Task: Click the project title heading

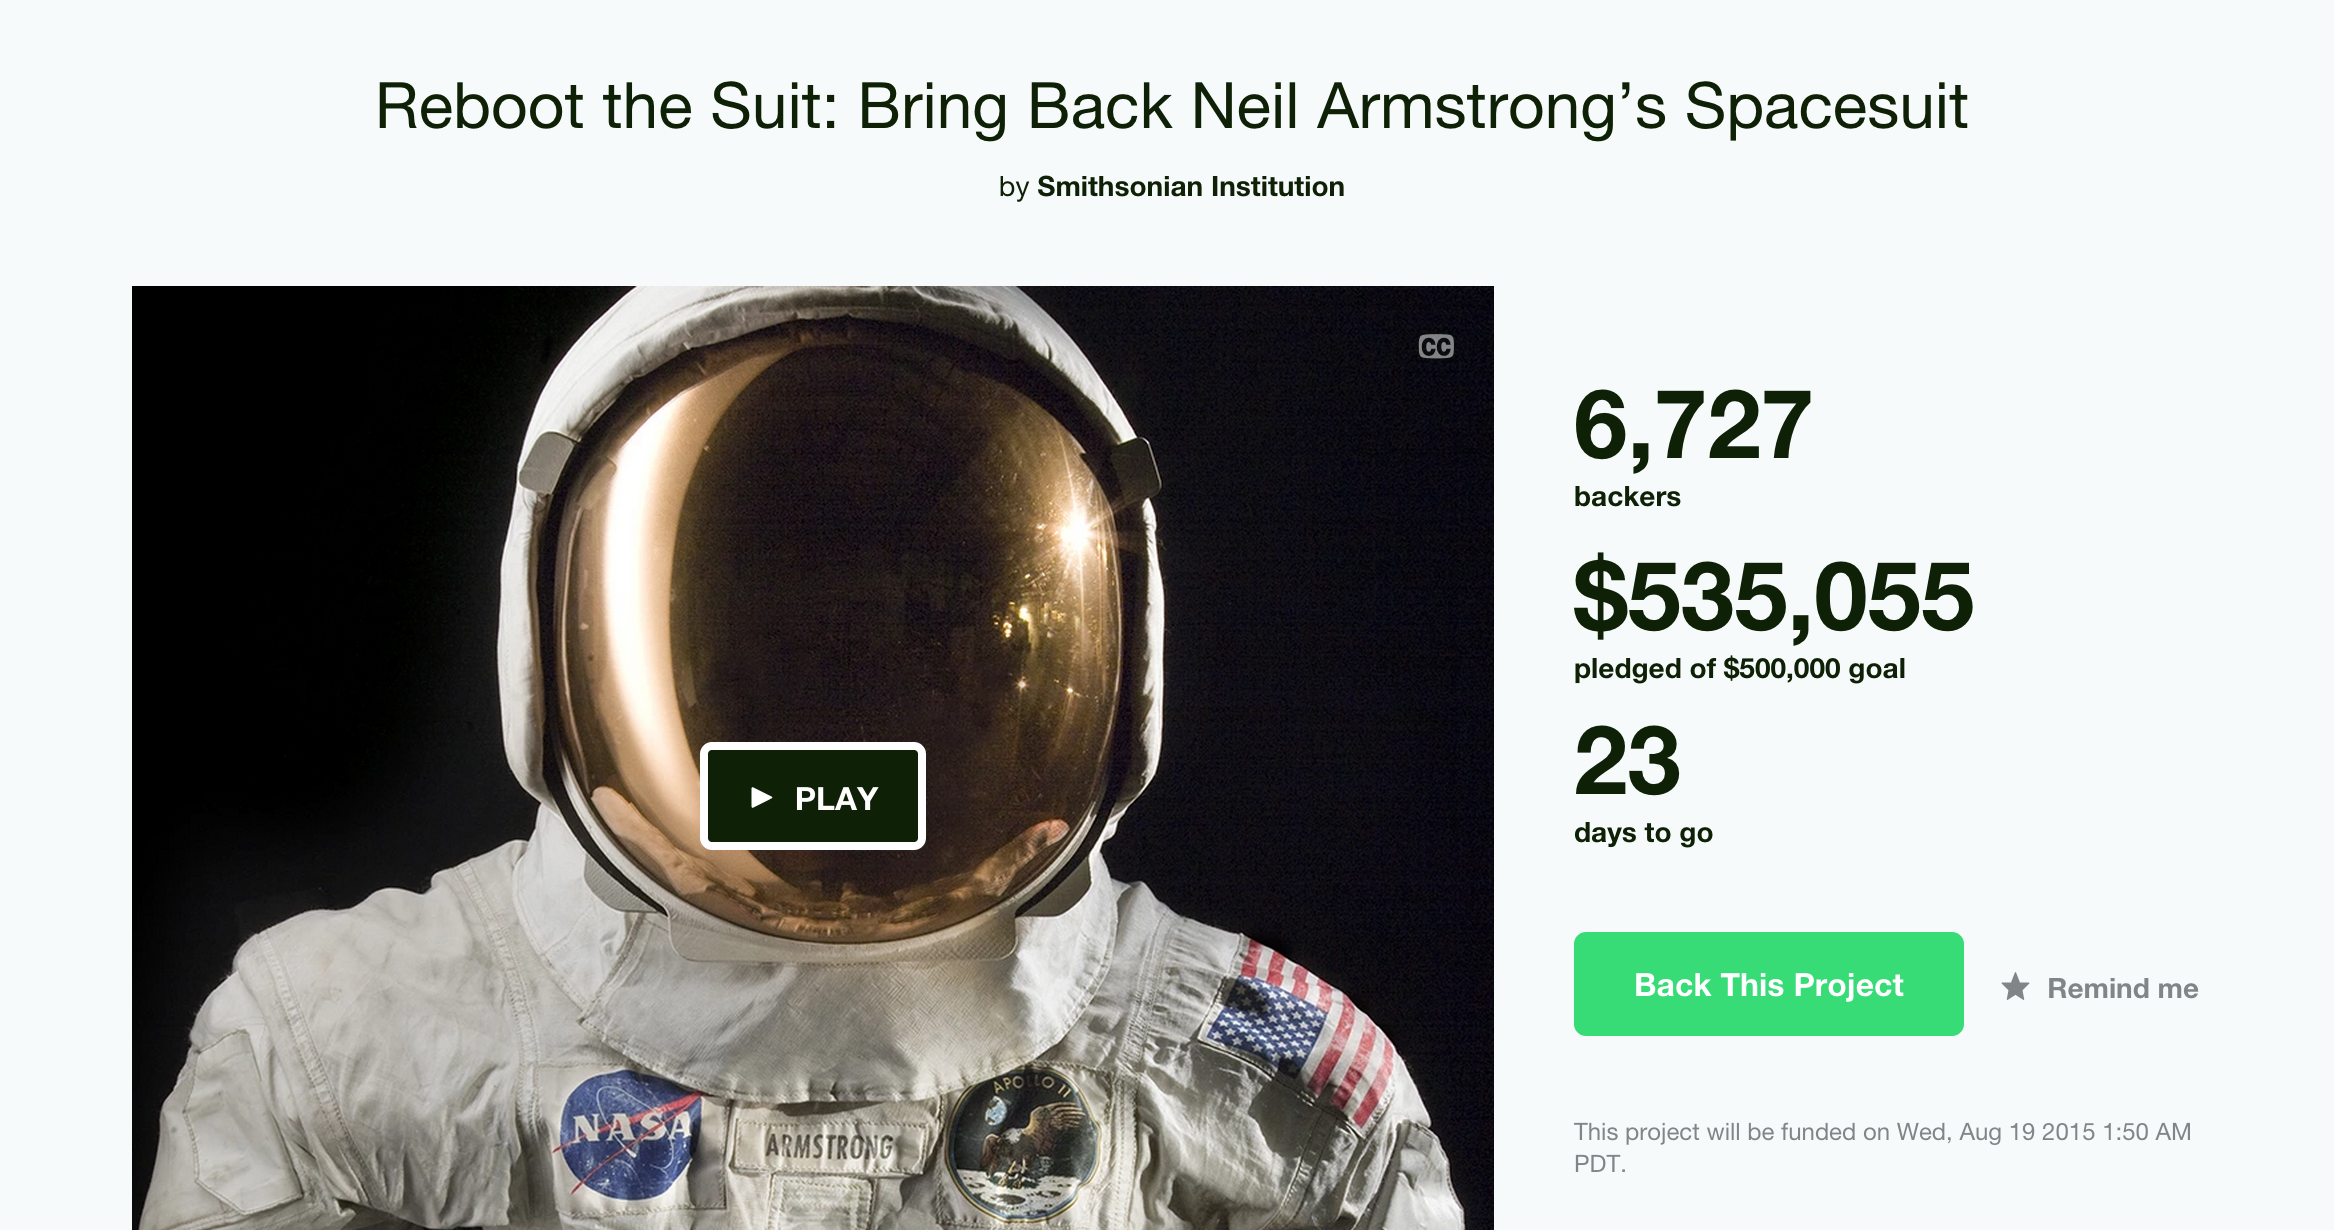Action: tap(1171, 106)
